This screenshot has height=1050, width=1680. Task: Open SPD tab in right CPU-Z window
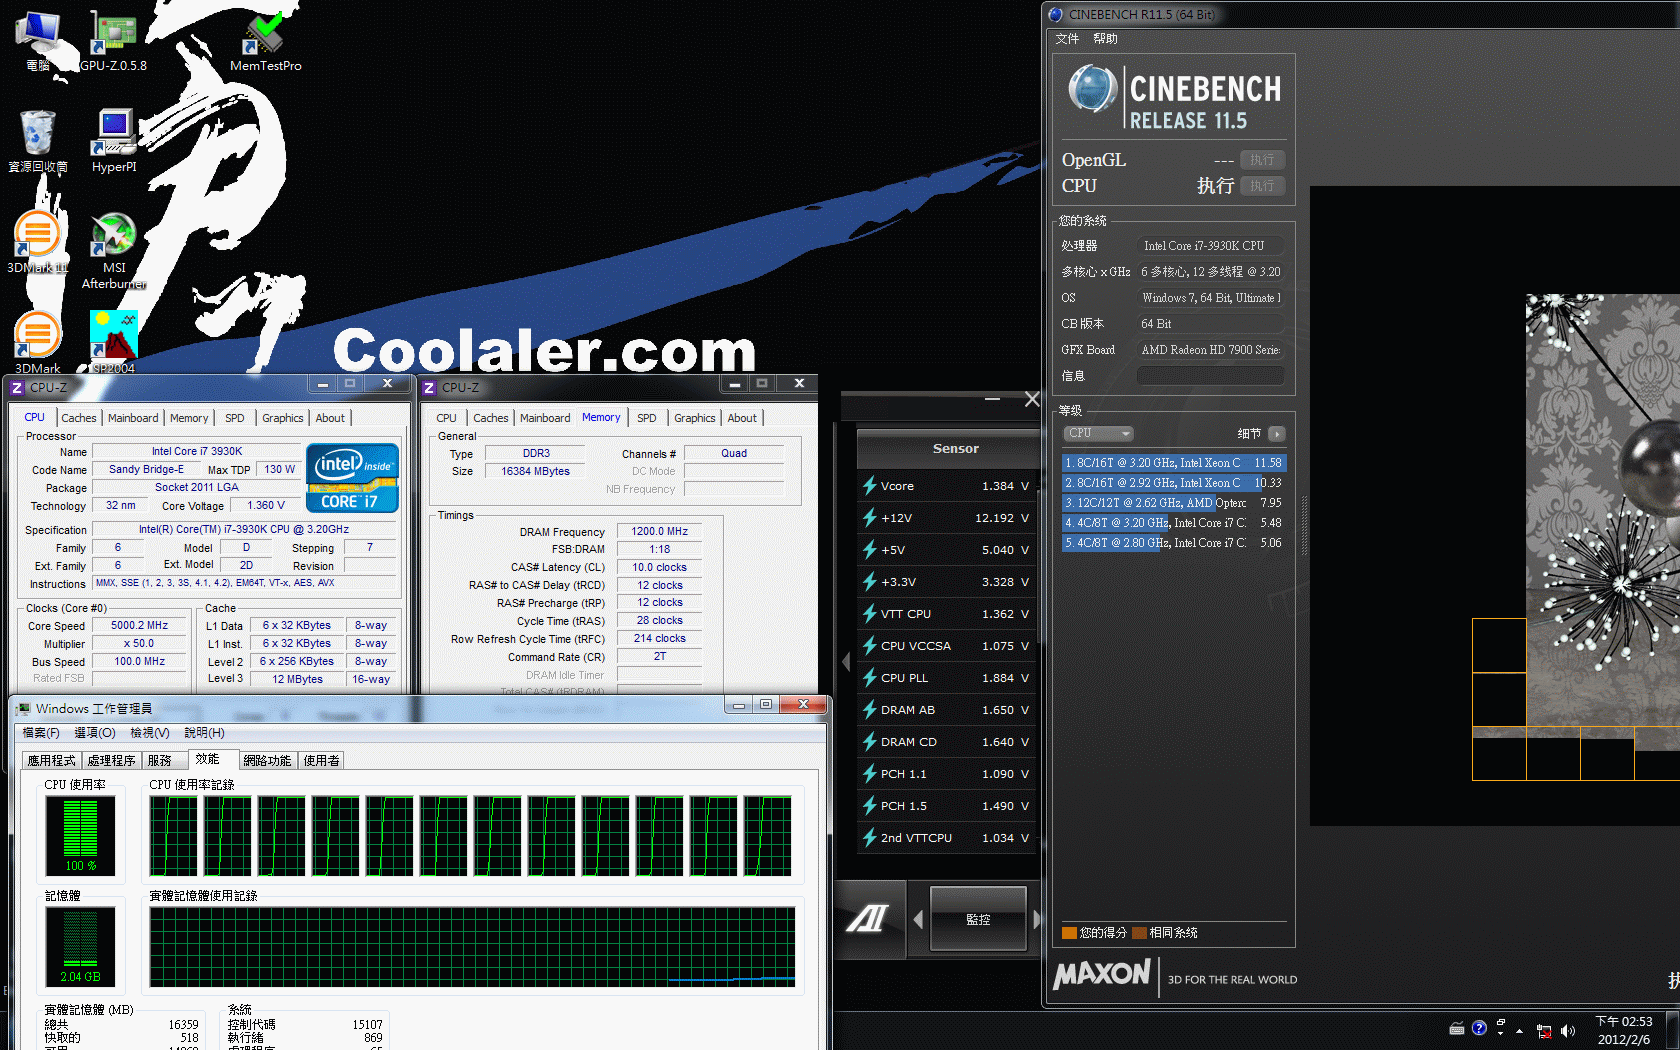click(x=647, y=418)
